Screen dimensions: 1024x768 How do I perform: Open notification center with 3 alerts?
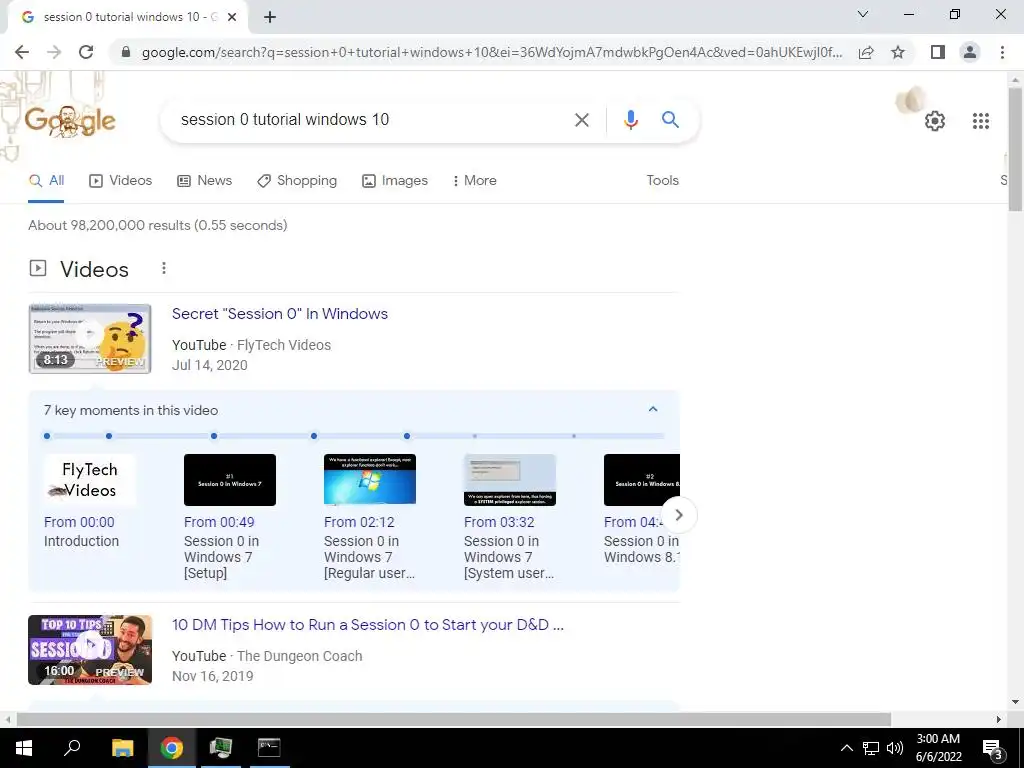pyautogui.click(x=993, y=749)
